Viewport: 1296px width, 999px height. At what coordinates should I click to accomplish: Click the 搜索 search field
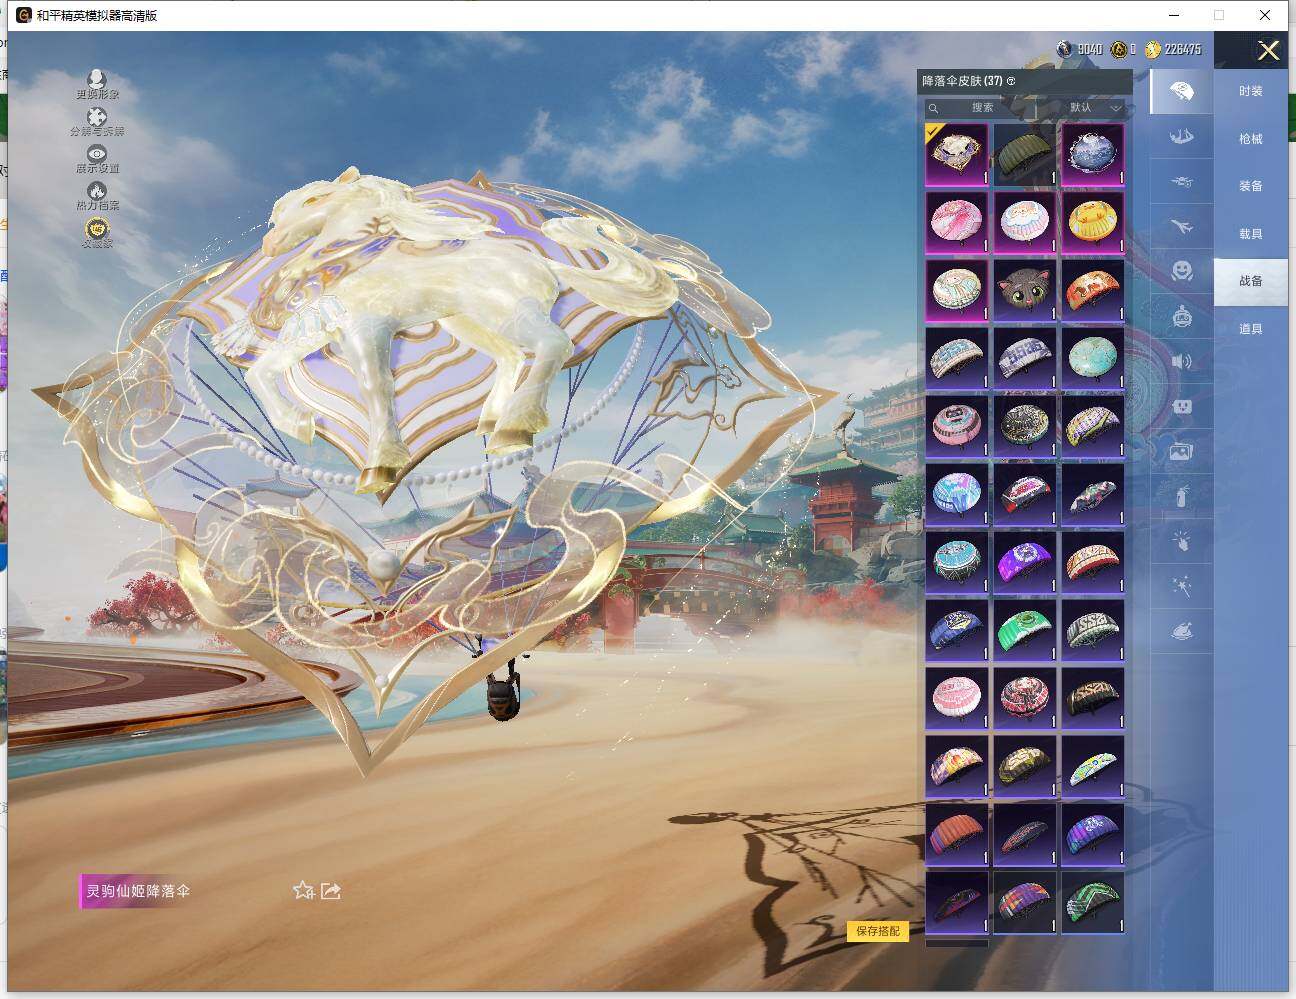(979, 107)
